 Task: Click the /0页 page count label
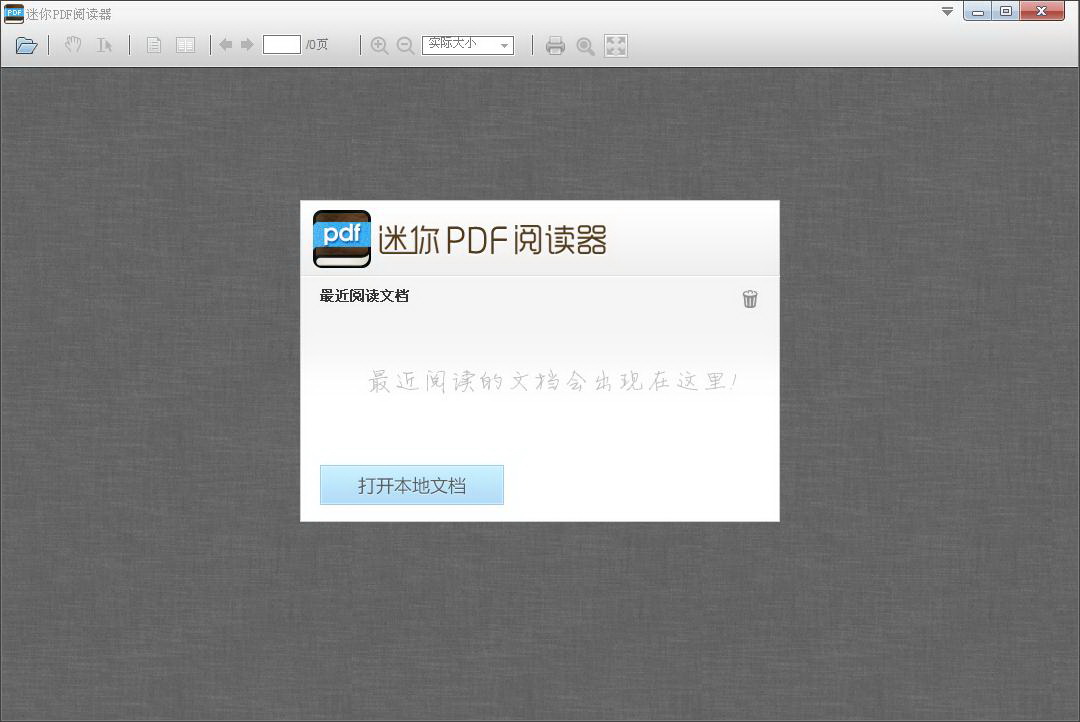[x=317, y=45]
